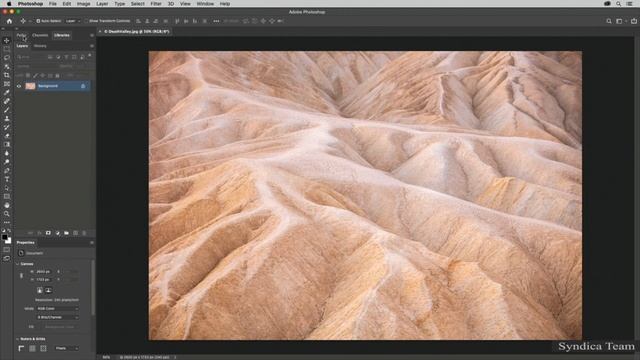This screenshot has width=640, height=360.
Task: Select the Horizontal Type tool
Action: click(x=7, y=179)
